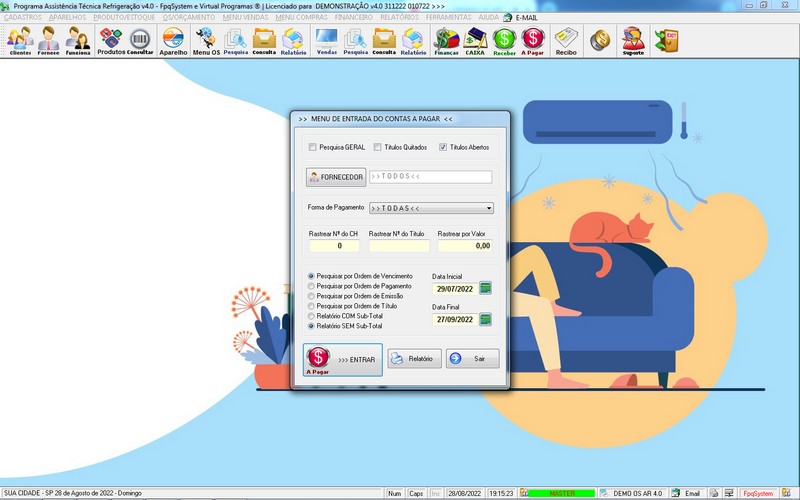
Task: Open calendar picker next to Data Final
Action: tap(486, 320)
